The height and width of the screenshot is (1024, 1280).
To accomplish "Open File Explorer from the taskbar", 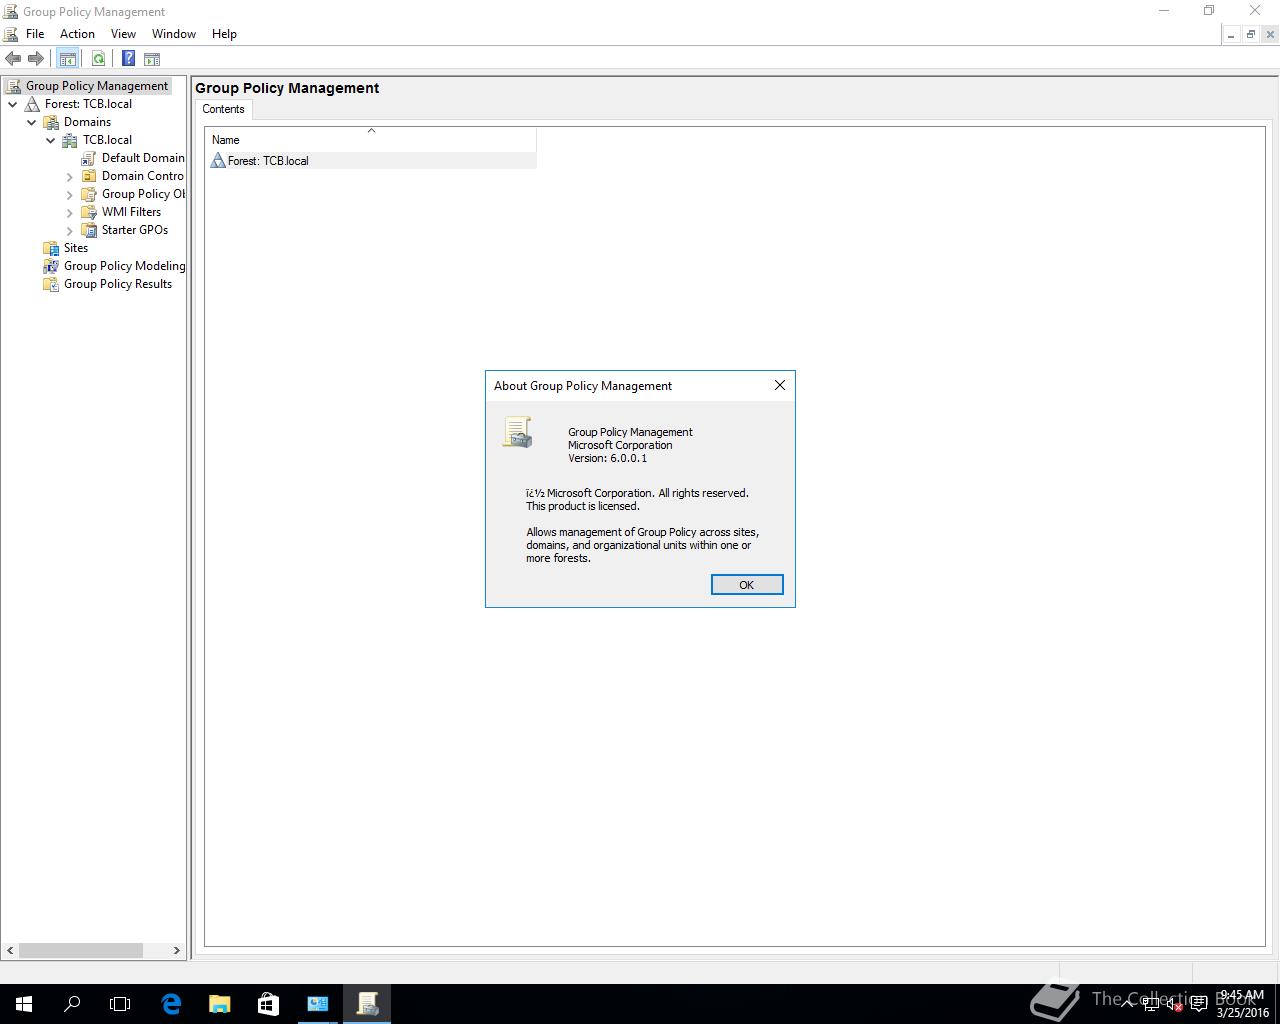I will tap(219, 1004).
